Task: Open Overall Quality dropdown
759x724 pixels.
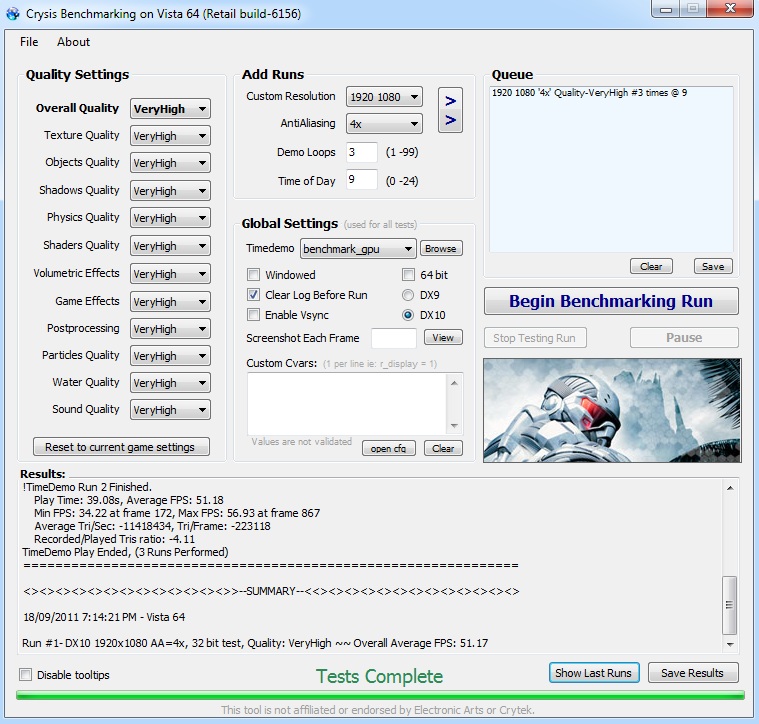Action: coord(170,108)
